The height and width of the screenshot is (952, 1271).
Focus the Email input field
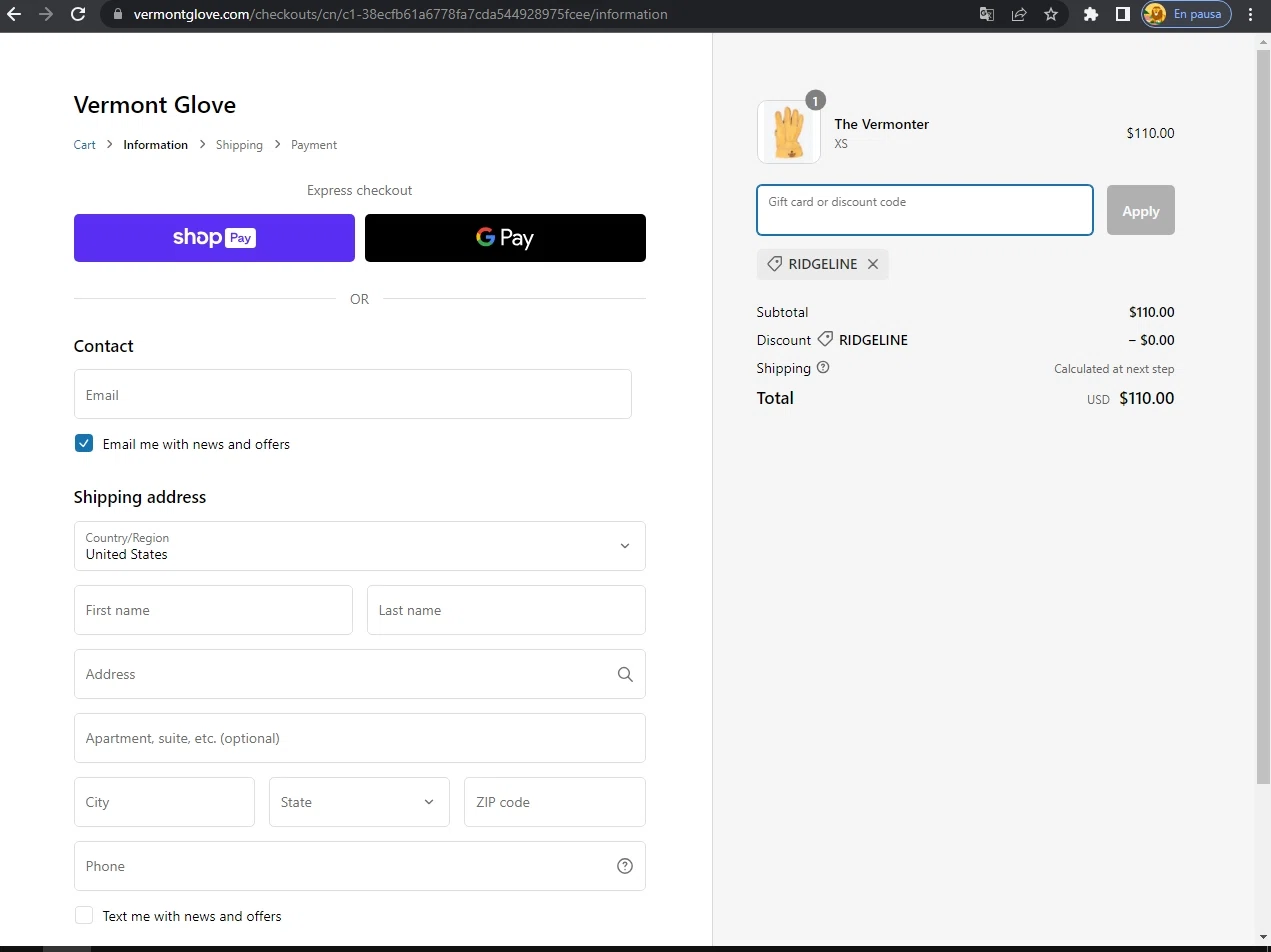pyautogui.click(x=353, y=394)
